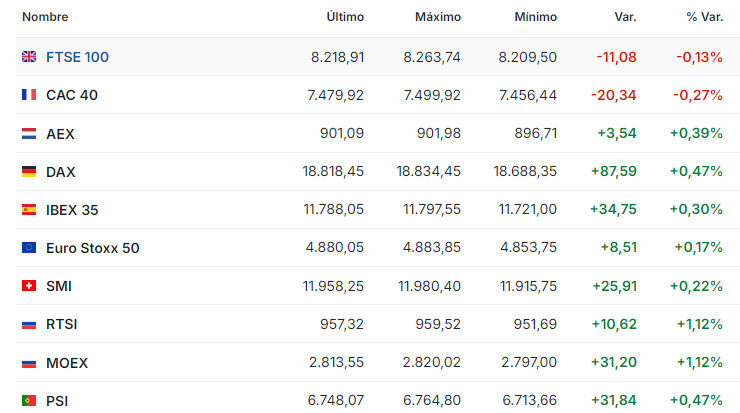Click the German flag icon beside DAX

[x=29, y=172]
